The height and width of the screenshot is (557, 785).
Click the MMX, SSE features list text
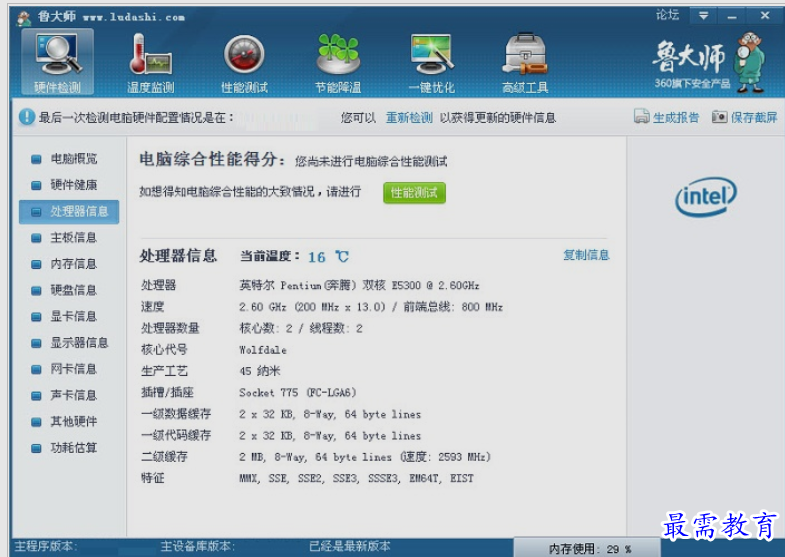(x=356, y=478)
